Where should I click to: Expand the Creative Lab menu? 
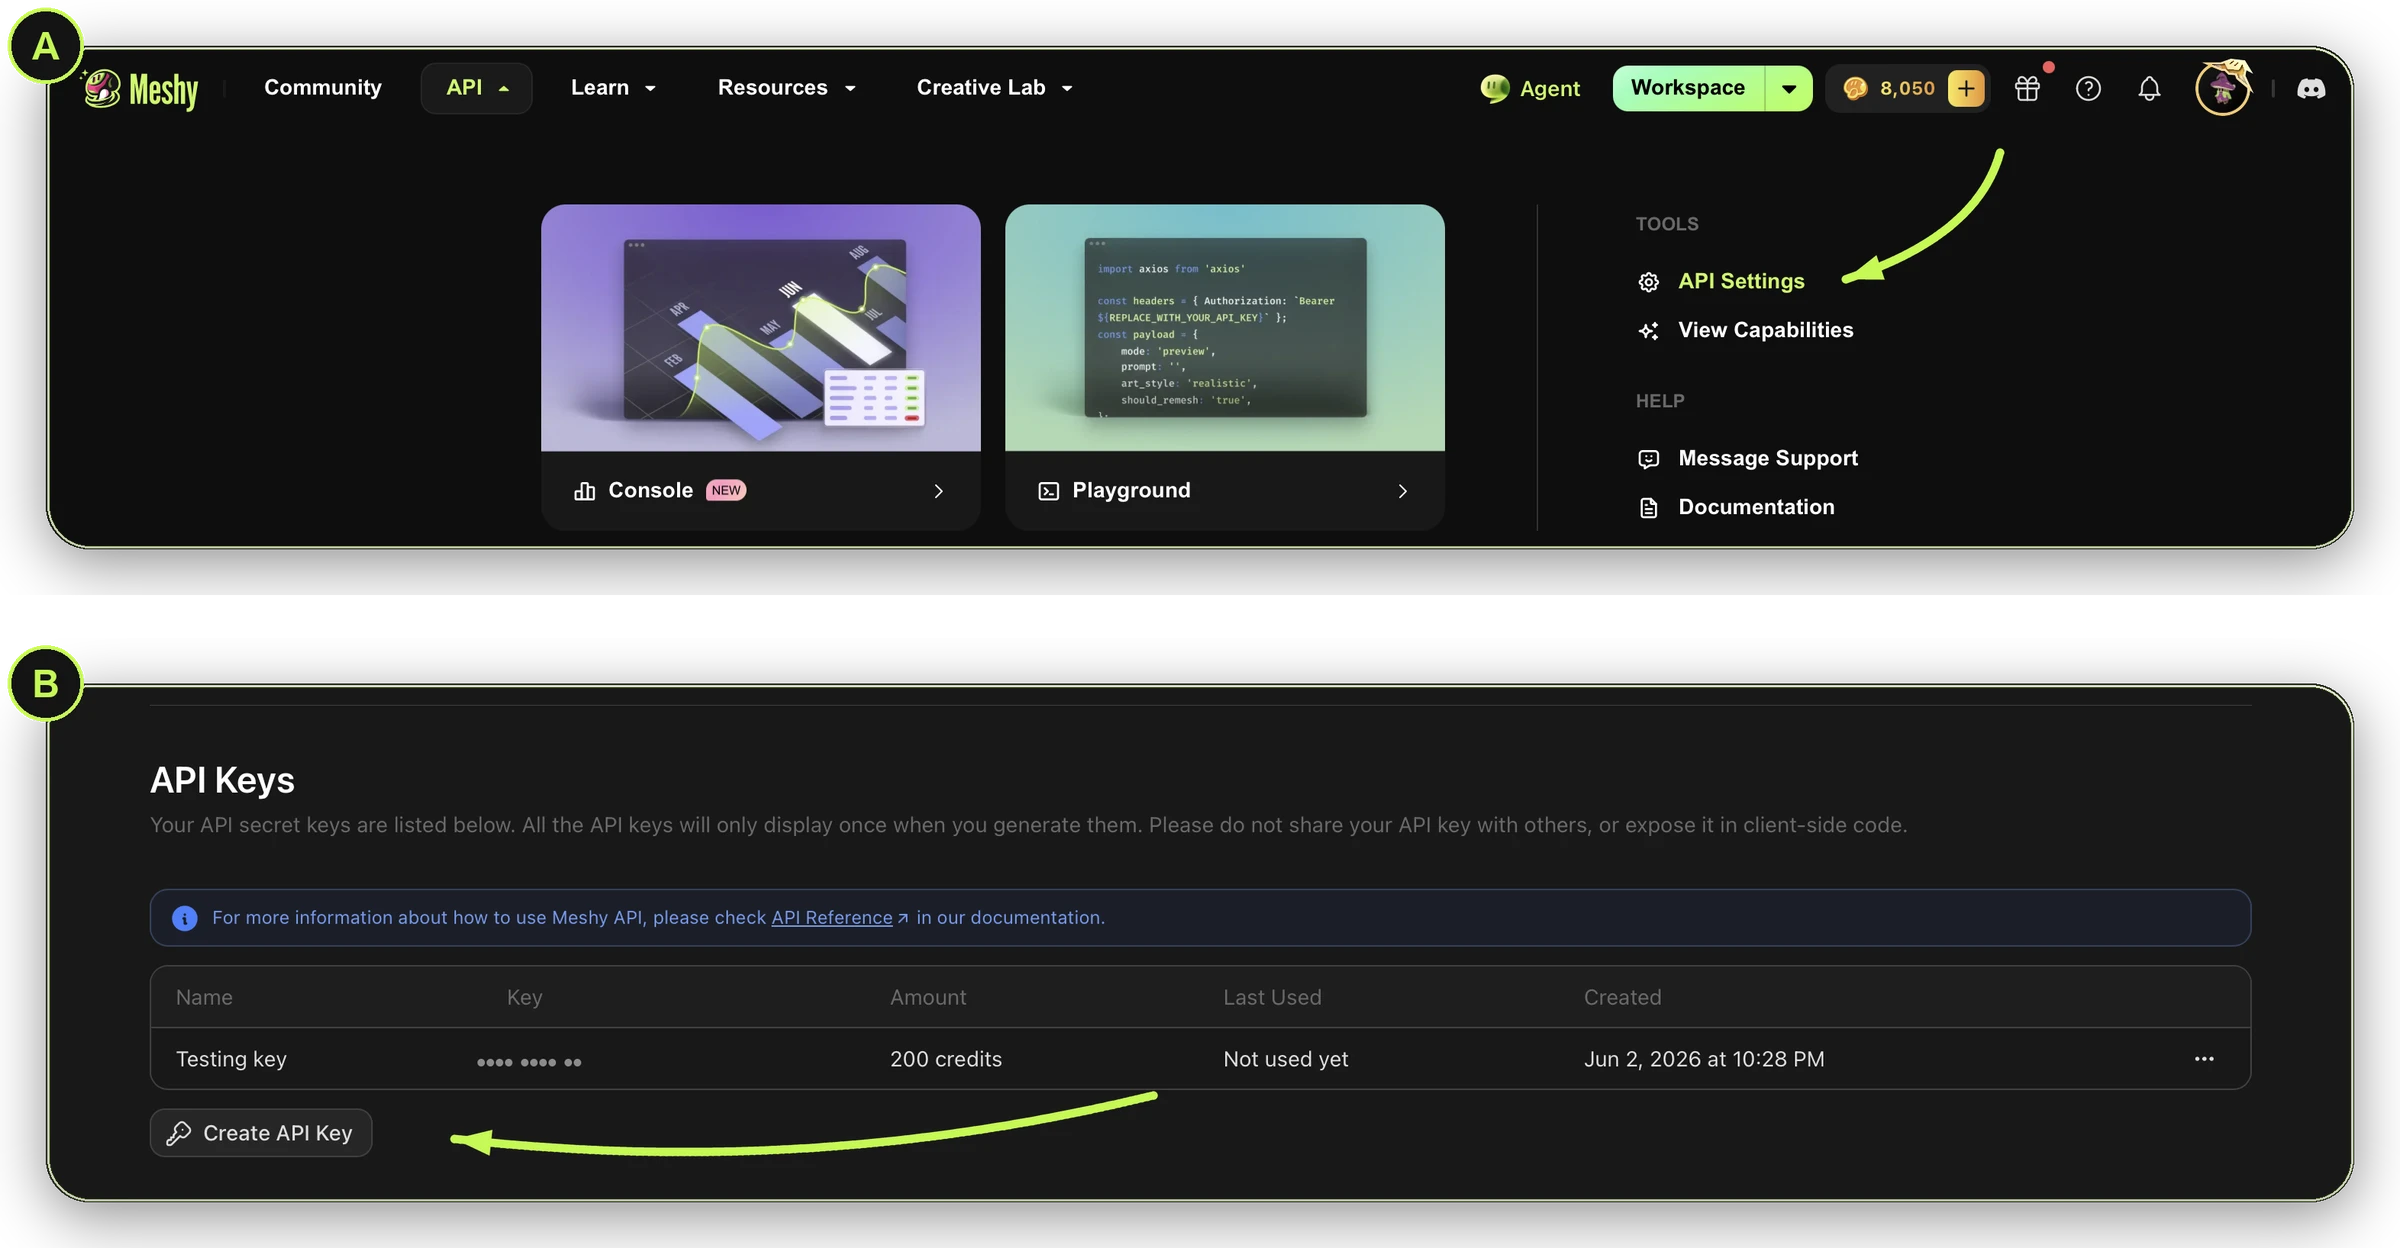(x=994, y=88)
